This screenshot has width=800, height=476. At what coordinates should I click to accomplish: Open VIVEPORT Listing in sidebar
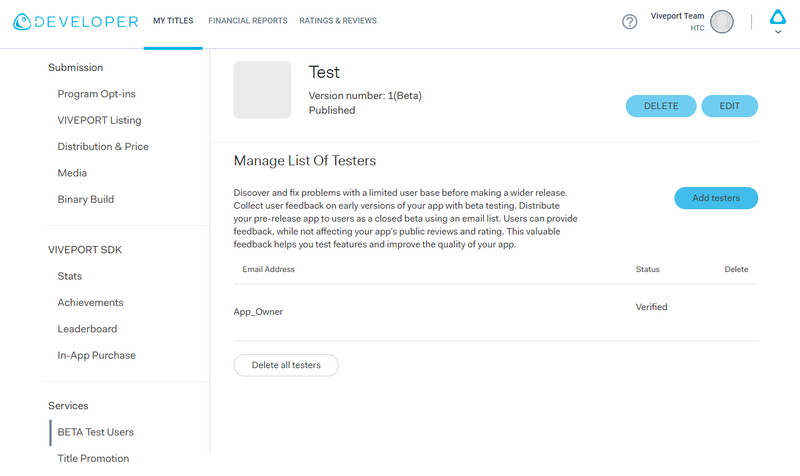point(99,120)
